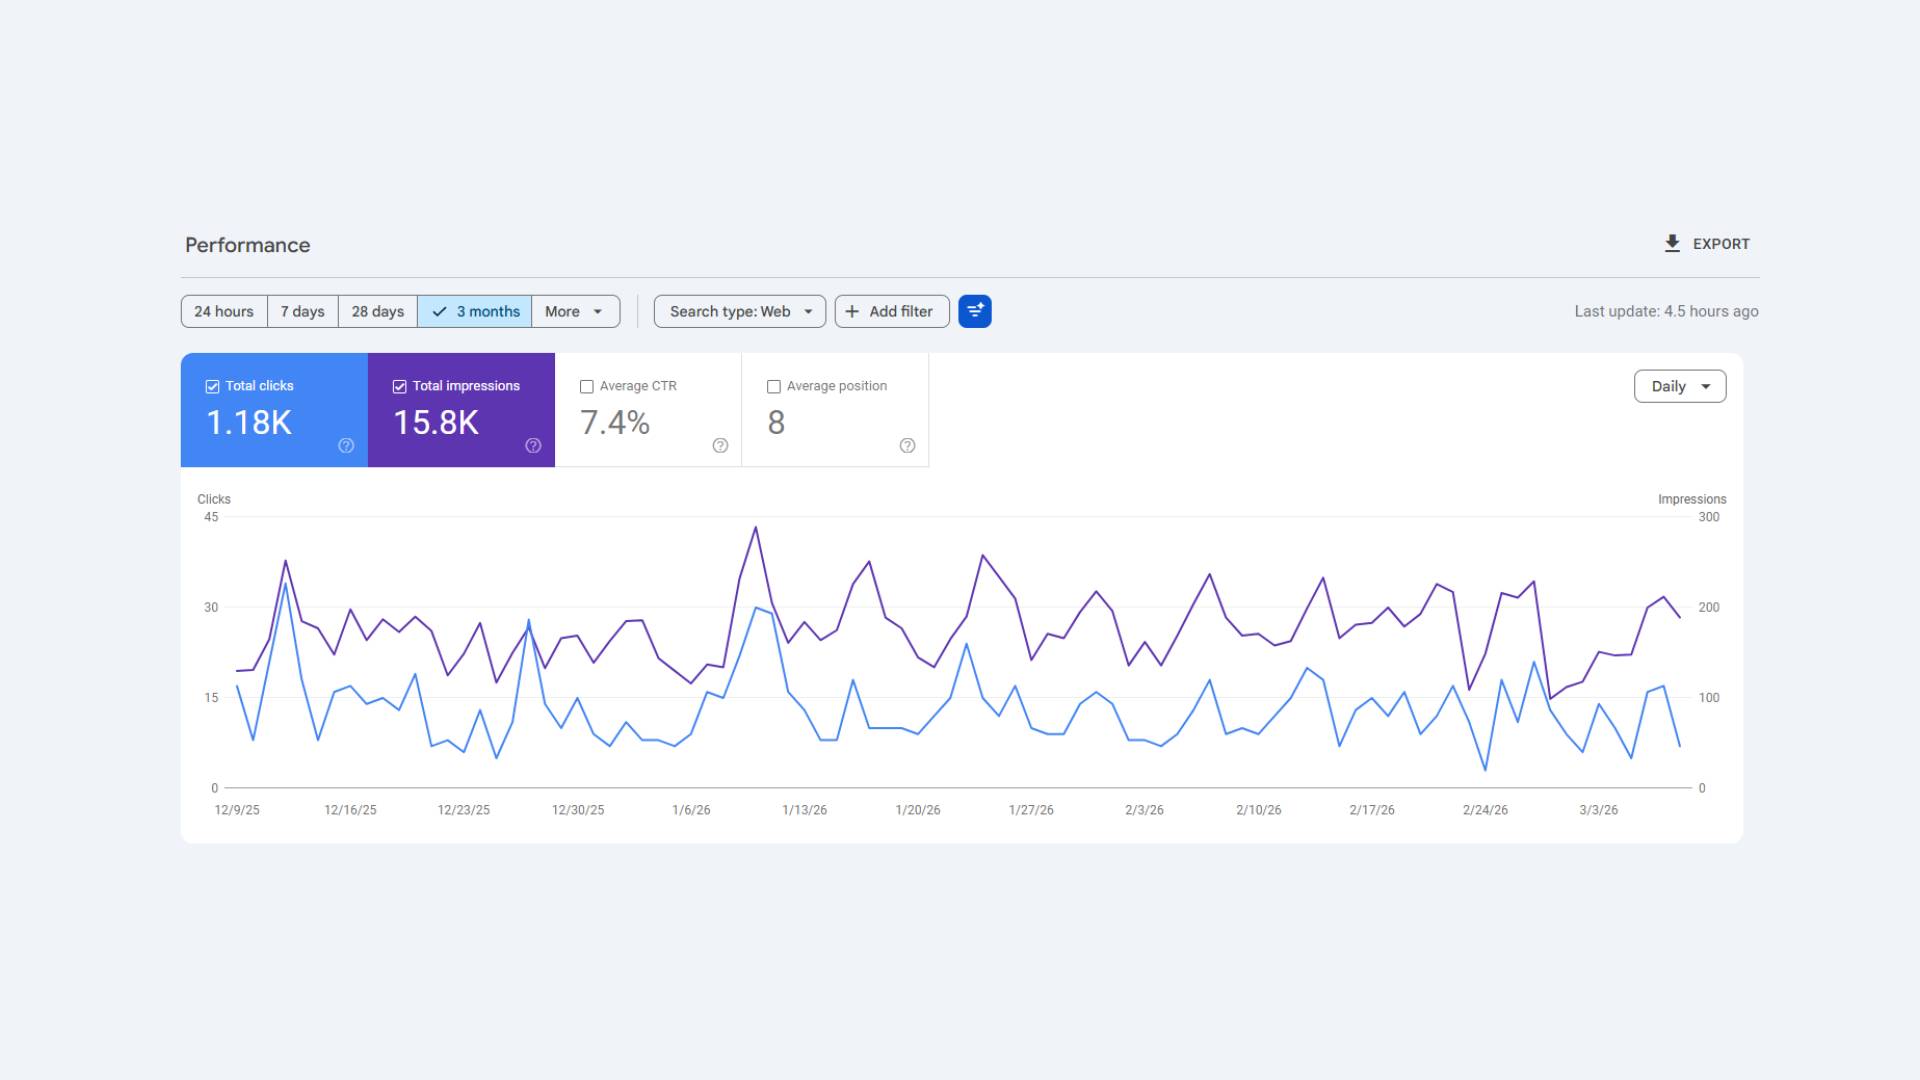Expand the More date range dropdown
The width and height of the screenshot is (1920, 1080).
[x=575, y=311]
